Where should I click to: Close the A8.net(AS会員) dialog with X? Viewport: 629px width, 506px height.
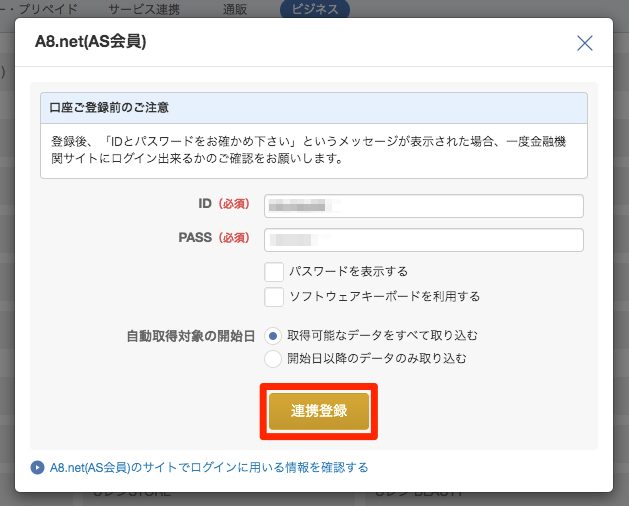point(584,43)
